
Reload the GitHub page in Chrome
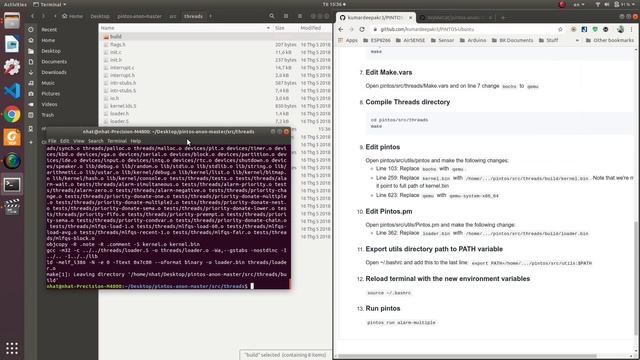[x=362, y=29]
